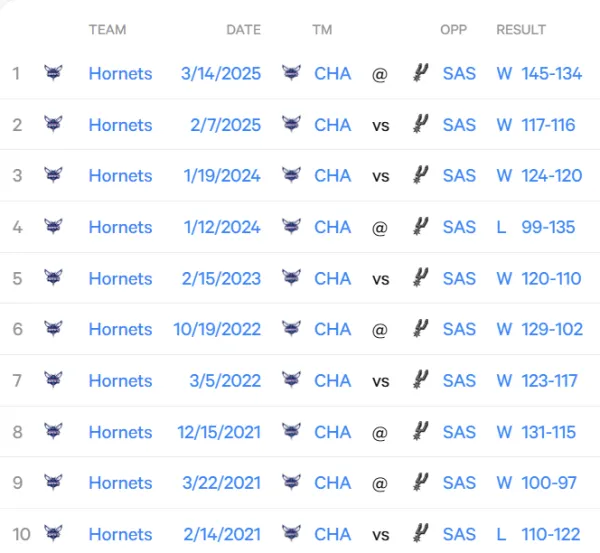The image size is (600, 553).
Task: Open the W 117-116 result link
Action: (536, 125)
